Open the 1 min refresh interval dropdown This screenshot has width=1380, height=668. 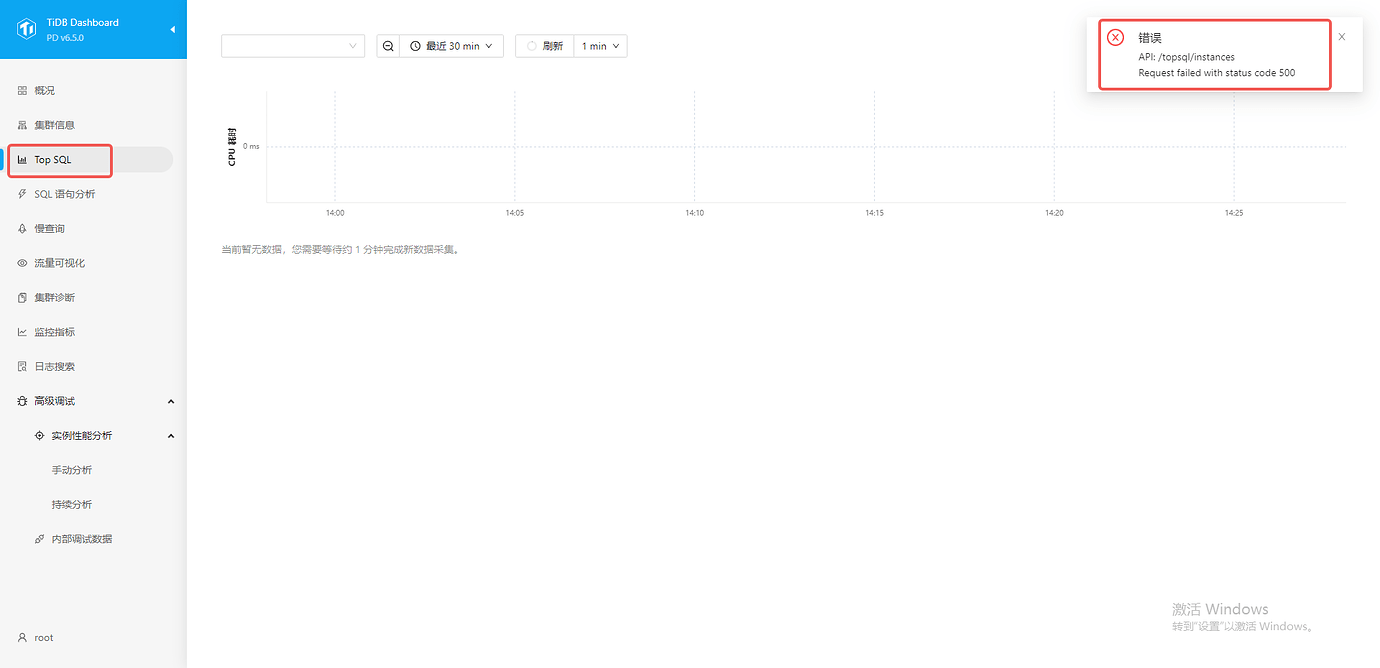click(x=600, y=46)
